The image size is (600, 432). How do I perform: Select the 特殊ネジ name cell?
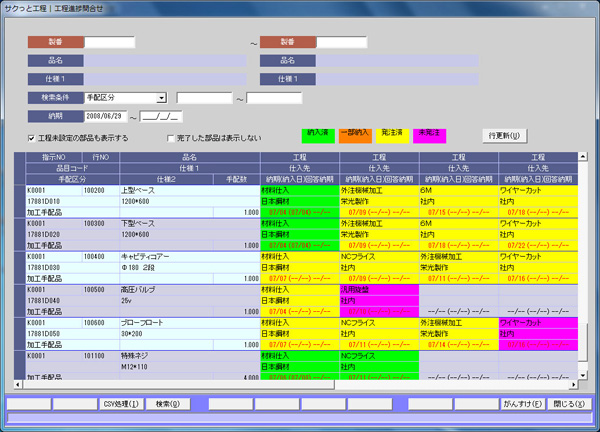click(x=190, y=356)
